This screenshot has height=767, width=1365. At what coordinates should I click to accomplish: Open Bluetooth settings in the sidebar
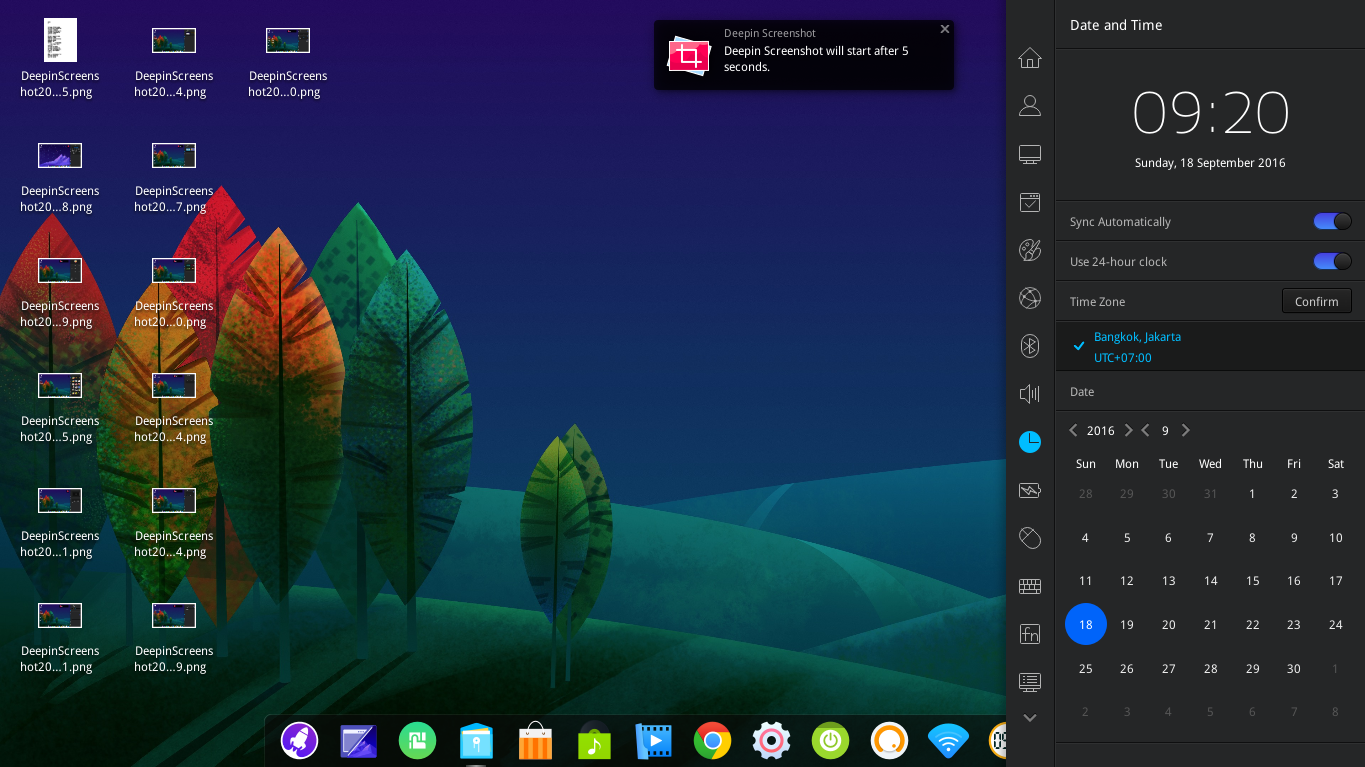click(1029, 346)
